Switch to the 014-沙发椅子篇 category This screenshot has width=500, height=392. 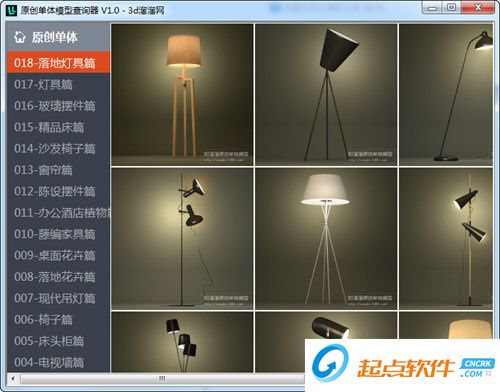pyautogui.click(x=59, y=148)
